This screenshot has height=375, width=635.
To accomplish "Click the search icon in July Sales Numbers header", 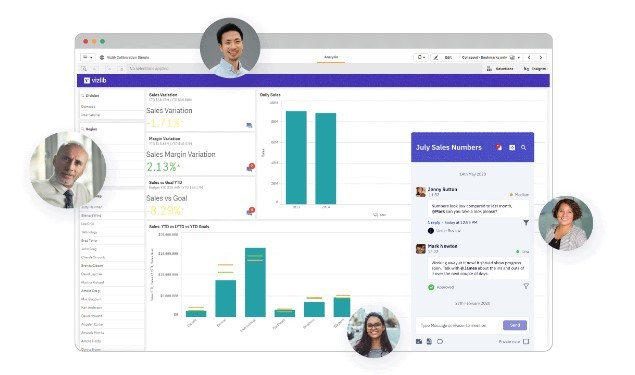I will [x=523, y=148].
